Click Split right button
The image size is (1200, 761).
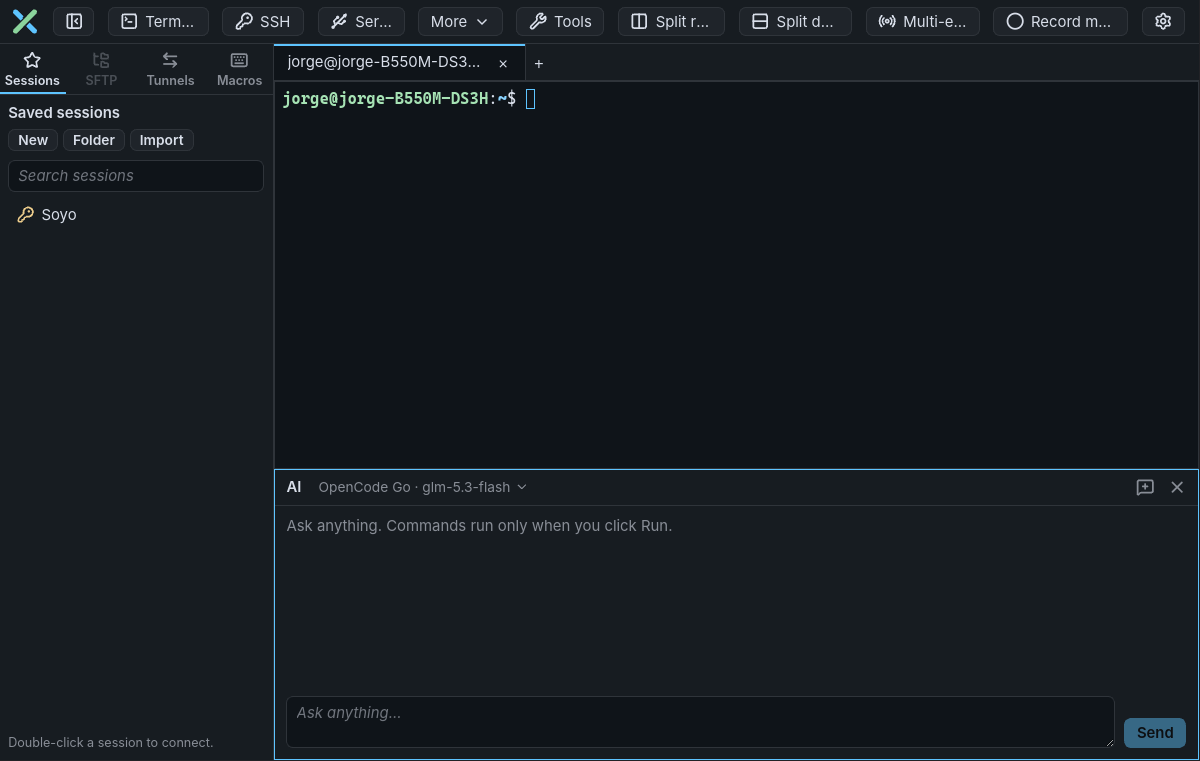tap(671, 21)
